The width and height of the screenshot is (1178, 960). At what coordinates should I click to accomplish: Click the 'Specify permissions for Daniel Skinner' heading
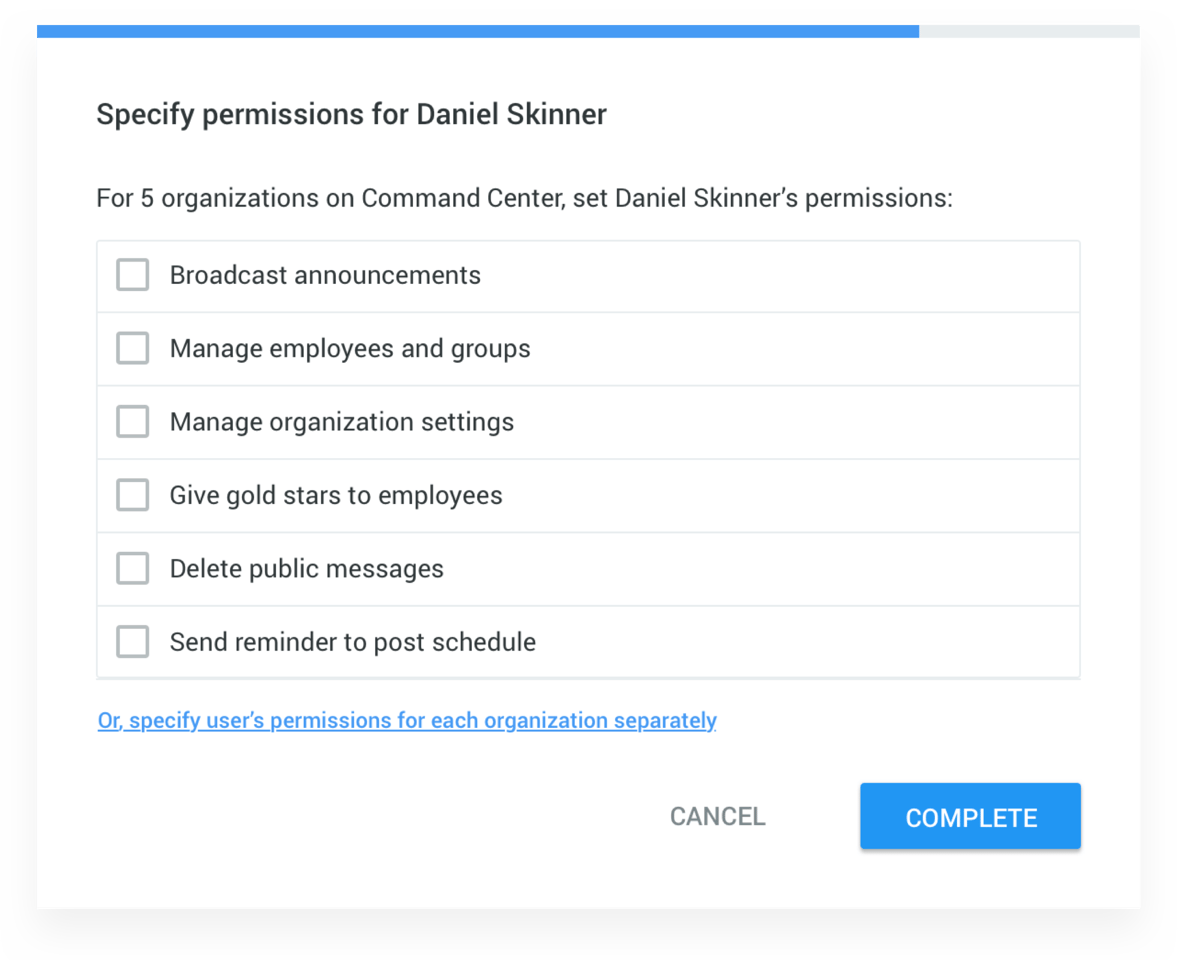click(x=351, y=114)
